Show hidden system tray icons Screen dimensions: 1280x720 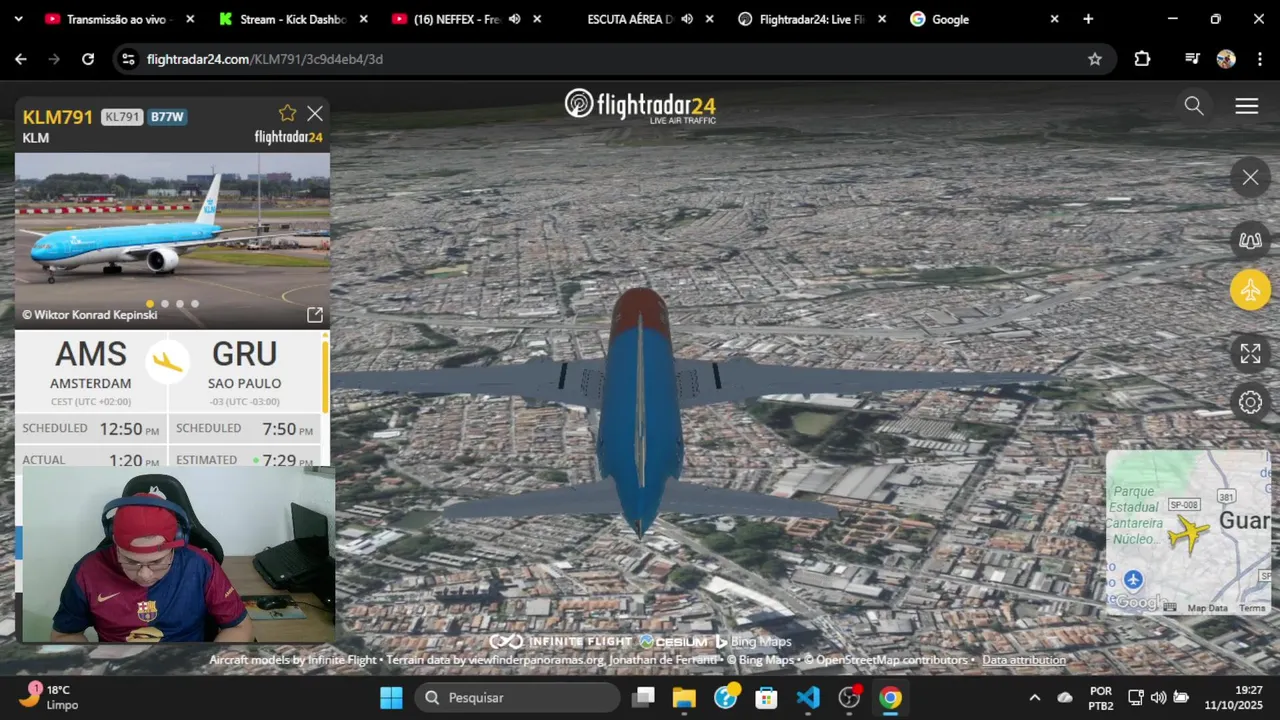click(1034, 697)
